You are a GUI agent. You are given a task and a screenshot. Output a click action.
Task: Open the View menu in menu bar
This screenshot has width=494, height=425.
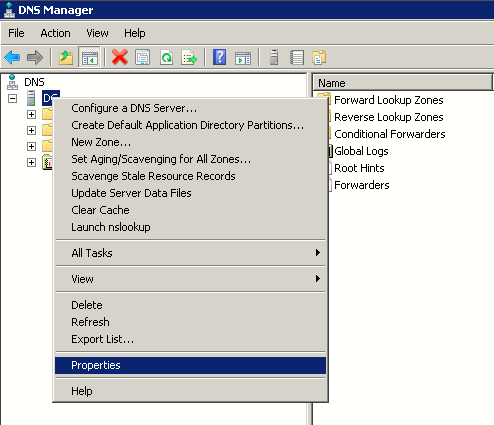tap(97, 33)
